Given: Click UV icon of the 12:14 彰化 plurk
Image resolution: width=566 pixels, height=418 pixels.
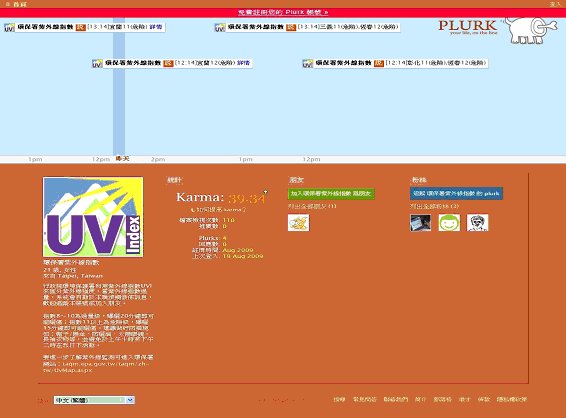Looking at the screenshot, I should tap(308, 64).
